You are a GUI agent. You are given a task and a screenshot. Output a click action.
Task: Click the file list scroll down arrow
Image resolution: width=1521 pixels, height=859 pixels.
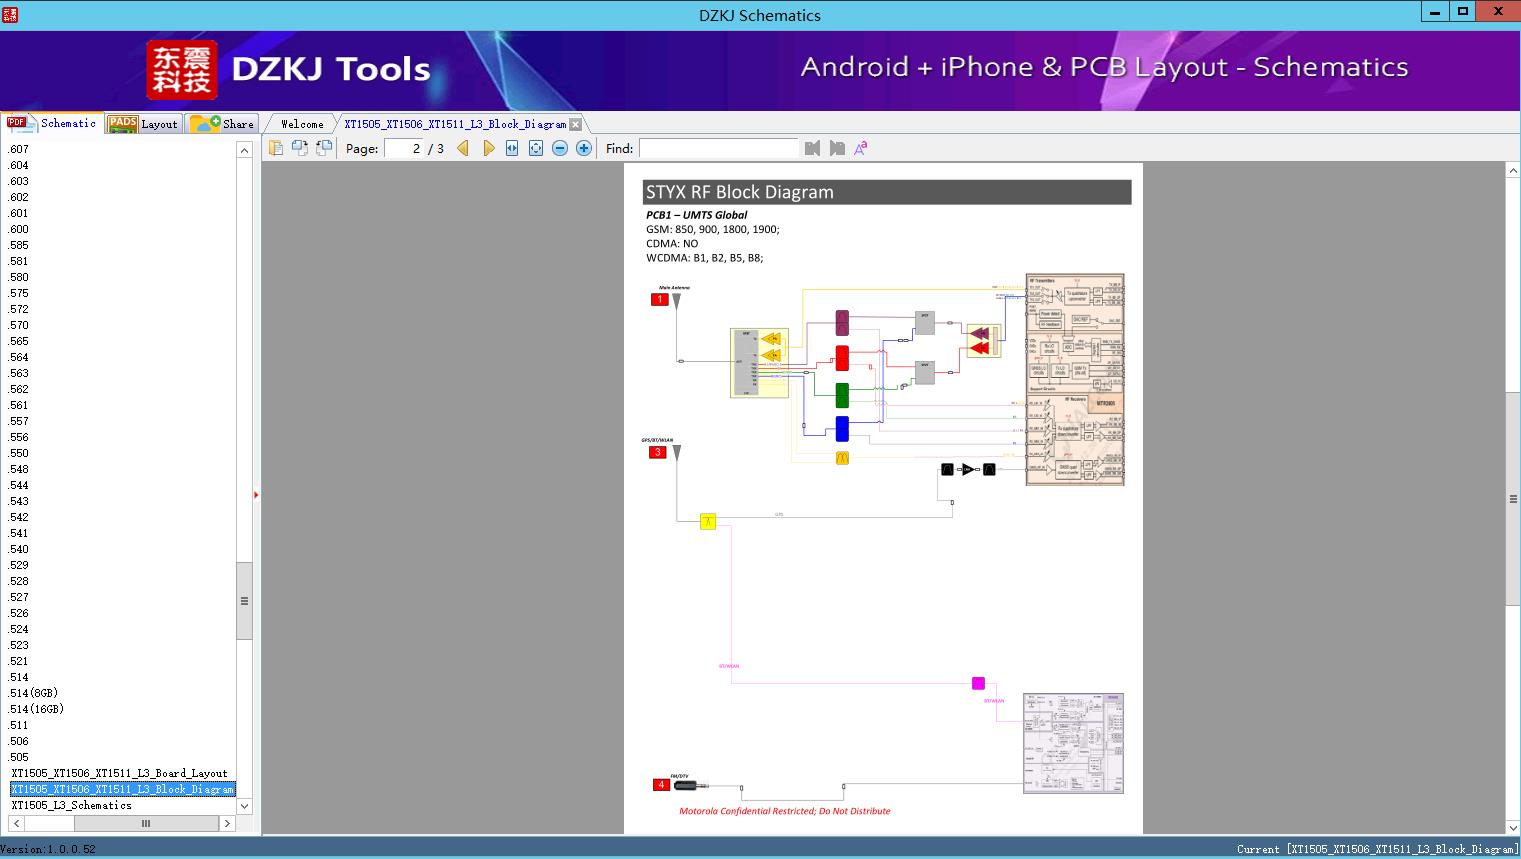click(x=244, y=806)
